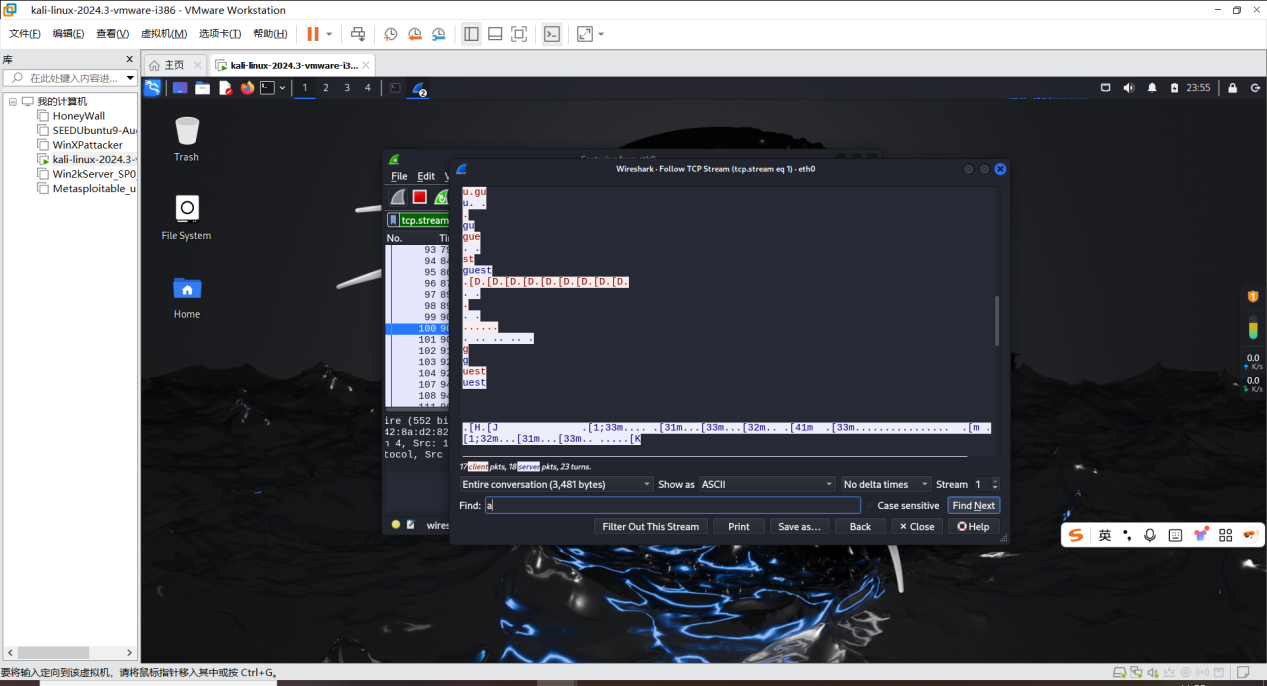
Task: Open the terminal emulator panel icon
Action: tap(267, 88)
